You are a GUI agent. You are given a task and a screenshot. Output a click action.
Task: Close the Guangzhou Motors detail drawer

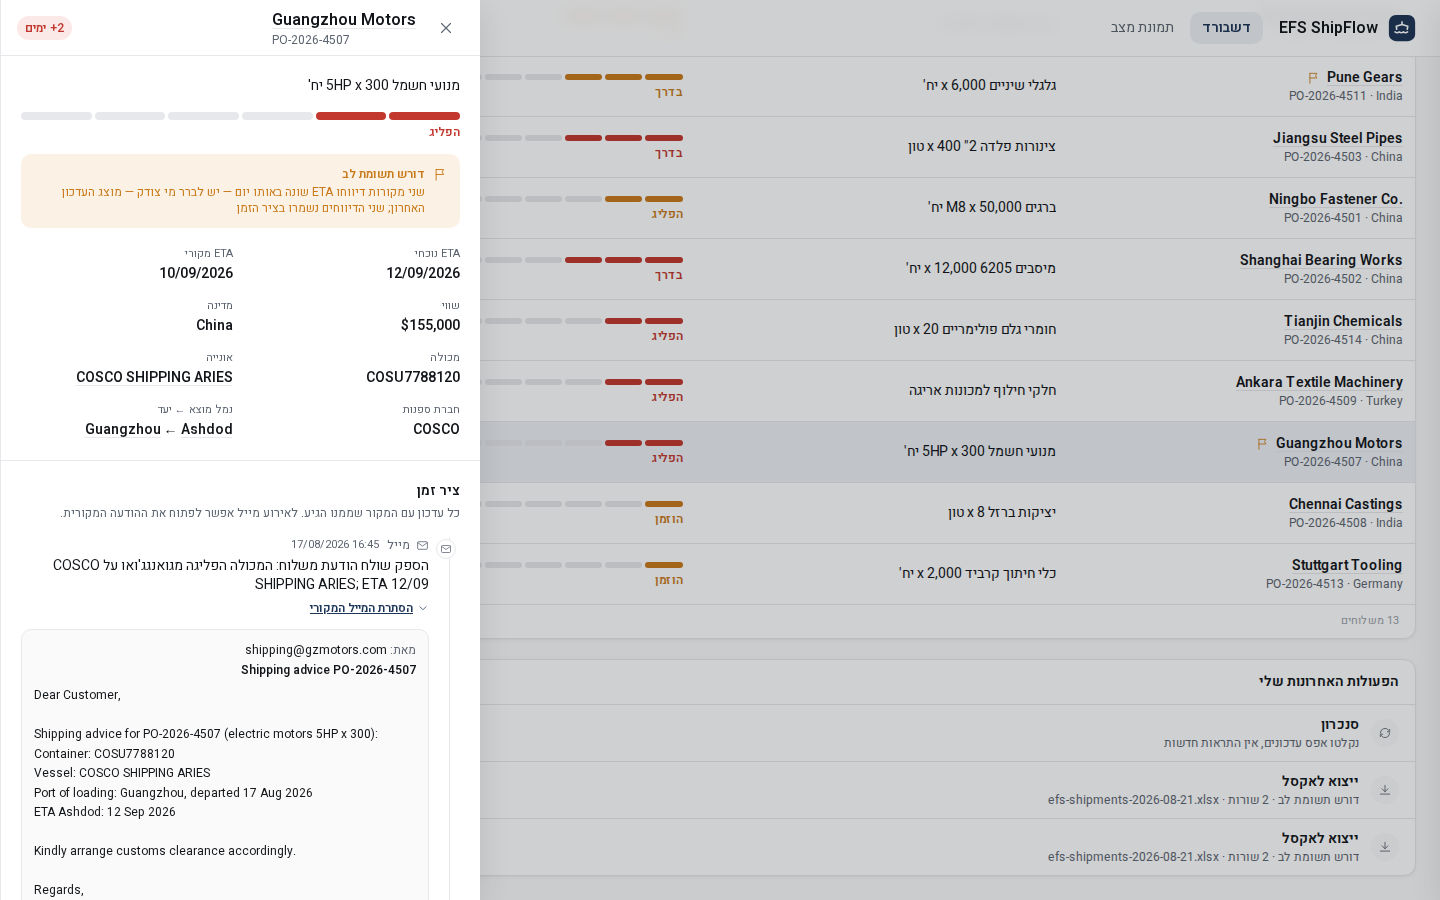[446, 28]
